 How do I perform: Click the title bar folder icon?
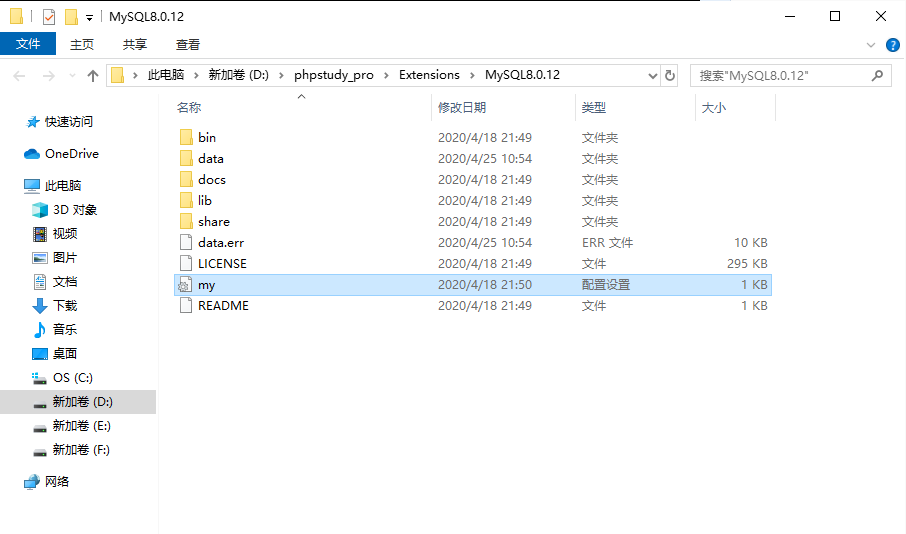17,17
